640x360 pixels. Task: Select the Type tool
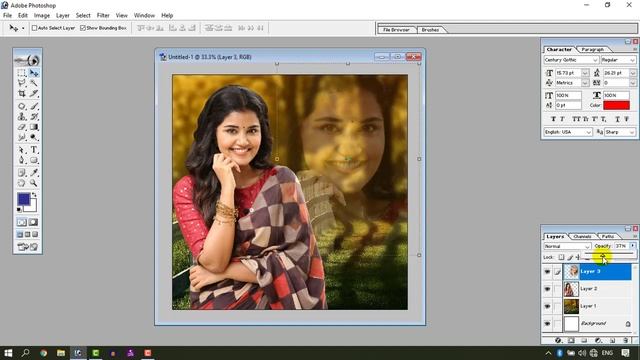pos(34,150)
